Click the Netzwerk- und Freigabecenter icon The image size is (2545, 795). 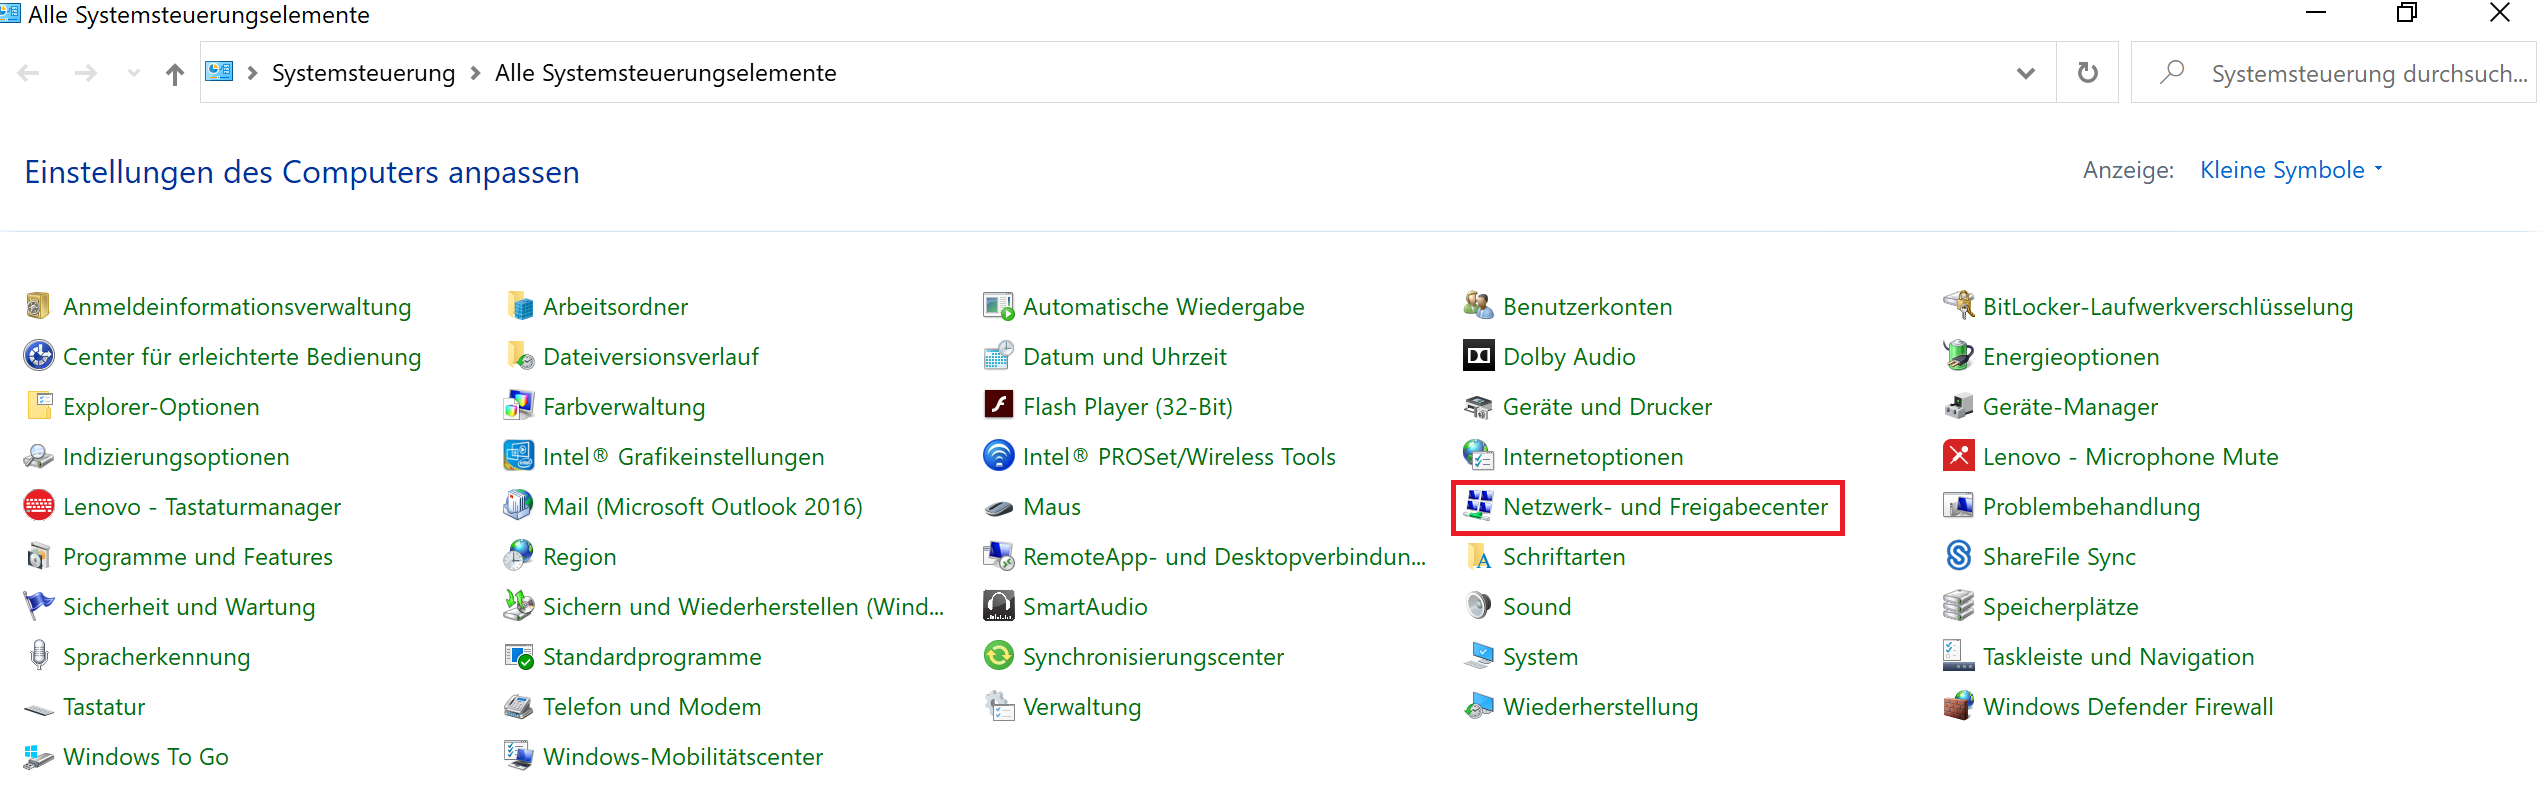pyautogui.click(x=1478, y=506)
